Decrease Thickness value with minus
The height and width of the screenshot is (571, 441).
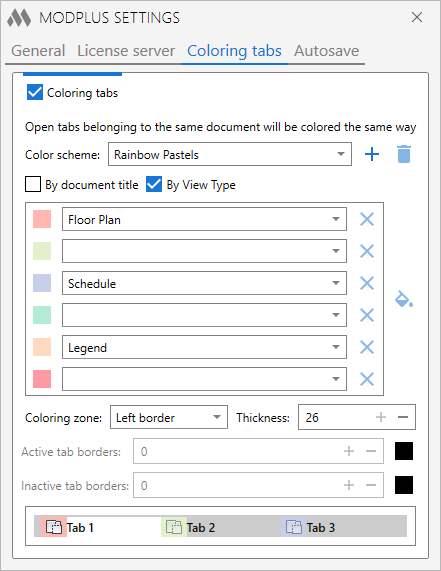pos(403,417)
